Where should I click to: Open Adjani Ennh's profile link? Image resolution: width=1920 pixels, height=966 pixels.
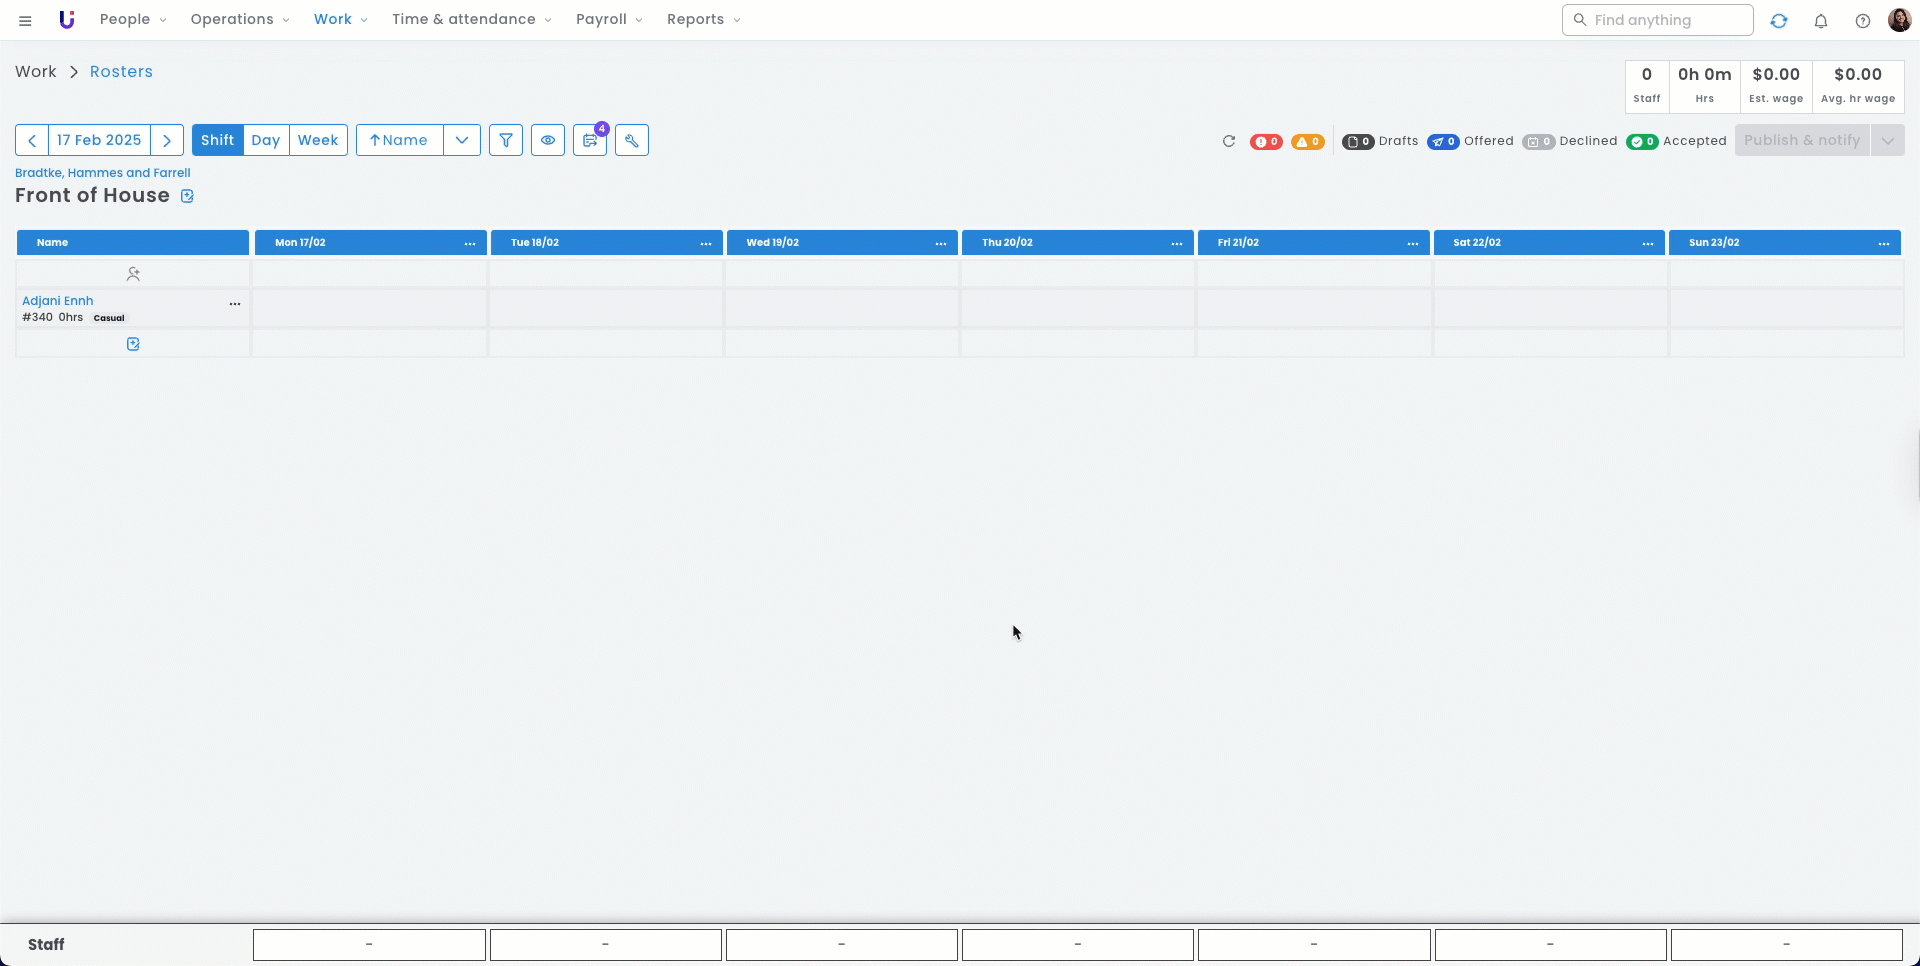pyautogui.click(x=58, y=301)
